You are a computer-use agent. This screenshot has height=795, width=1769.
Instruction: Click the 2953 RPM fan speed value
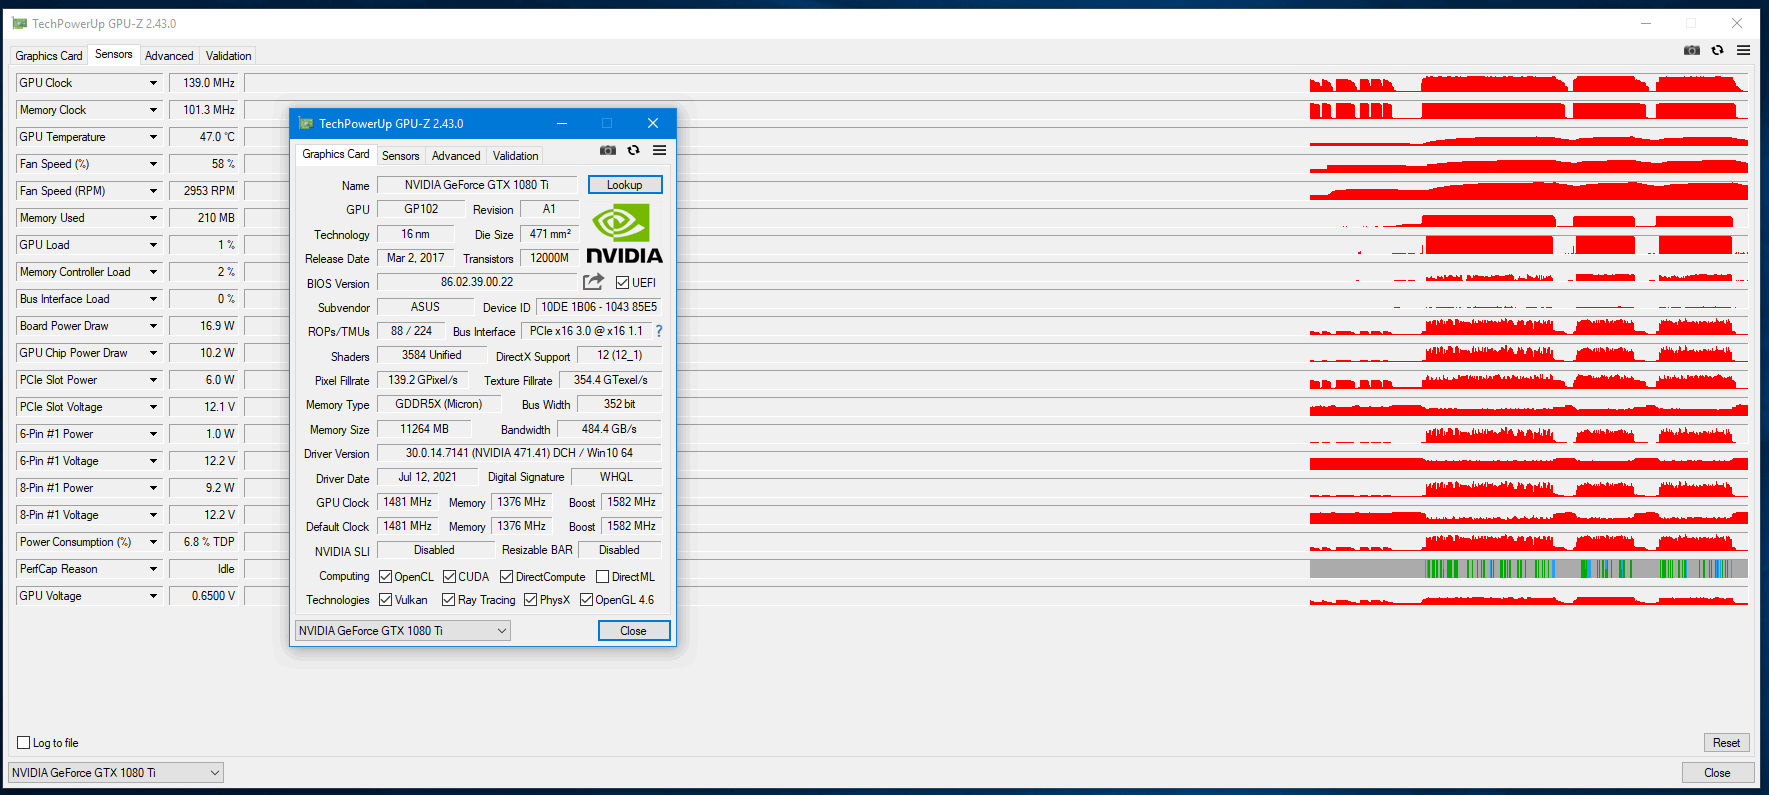pyautogui.click(x=205, y=191)
